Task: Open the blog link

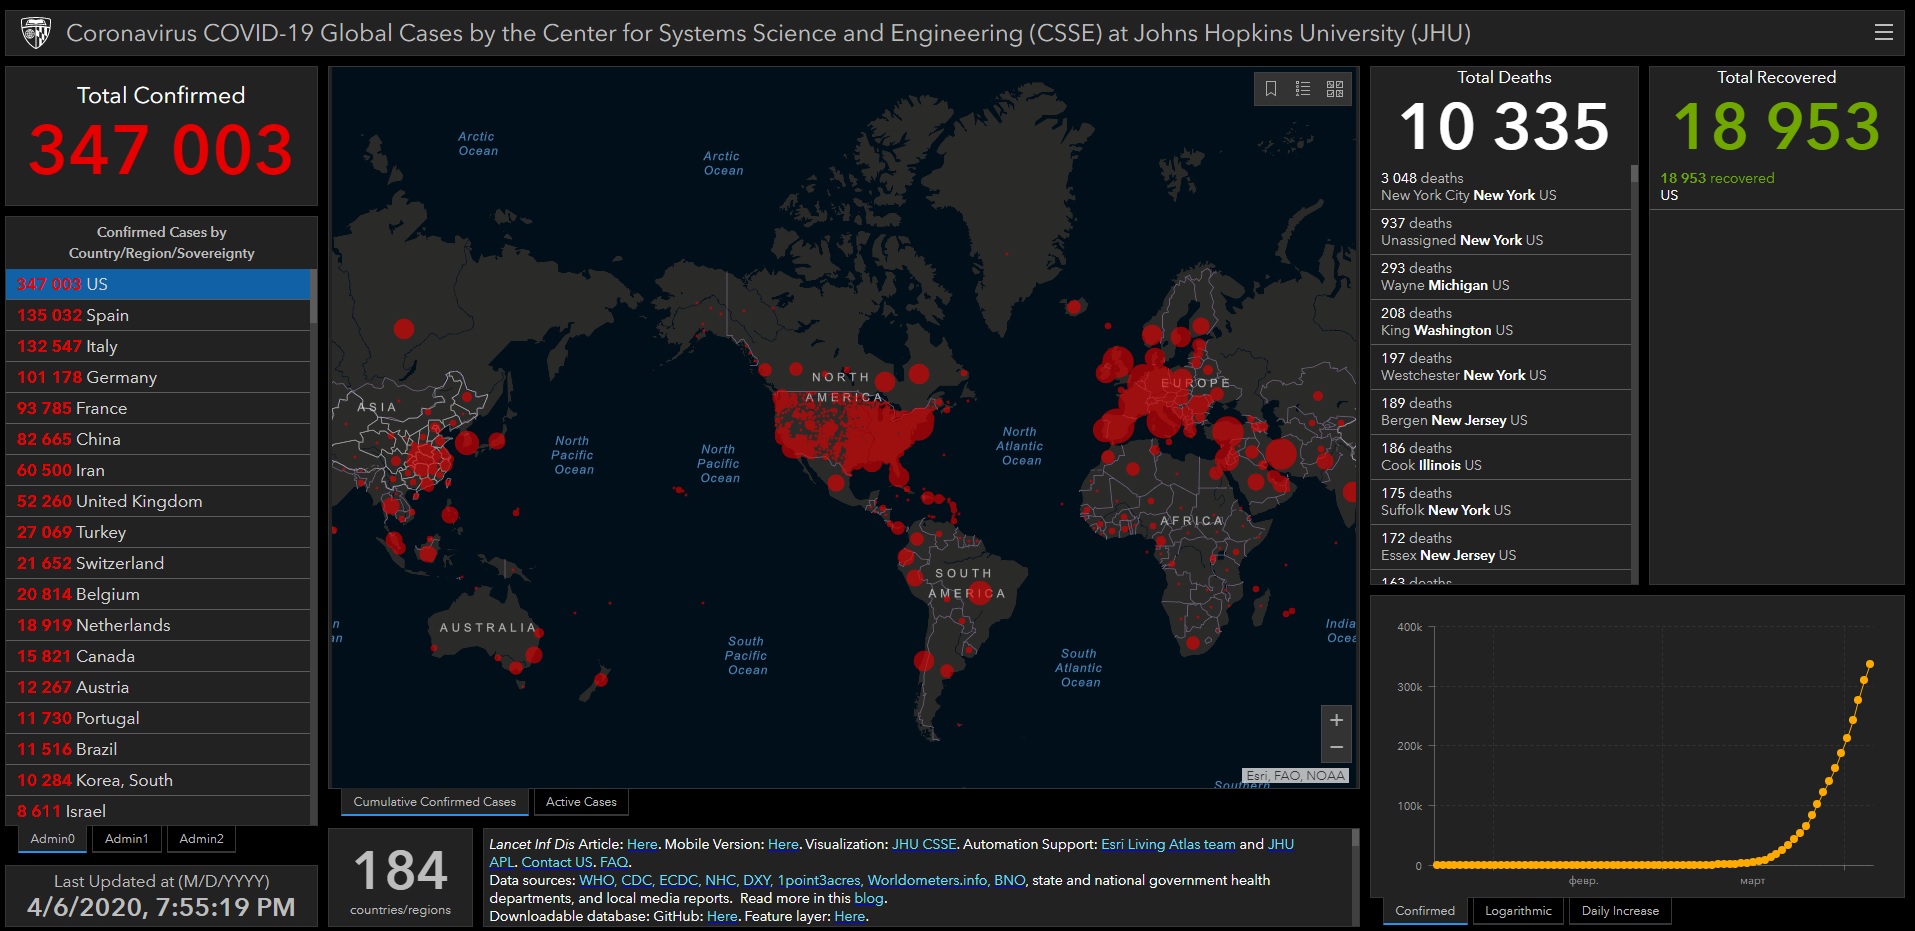Action: coord(869,899)
